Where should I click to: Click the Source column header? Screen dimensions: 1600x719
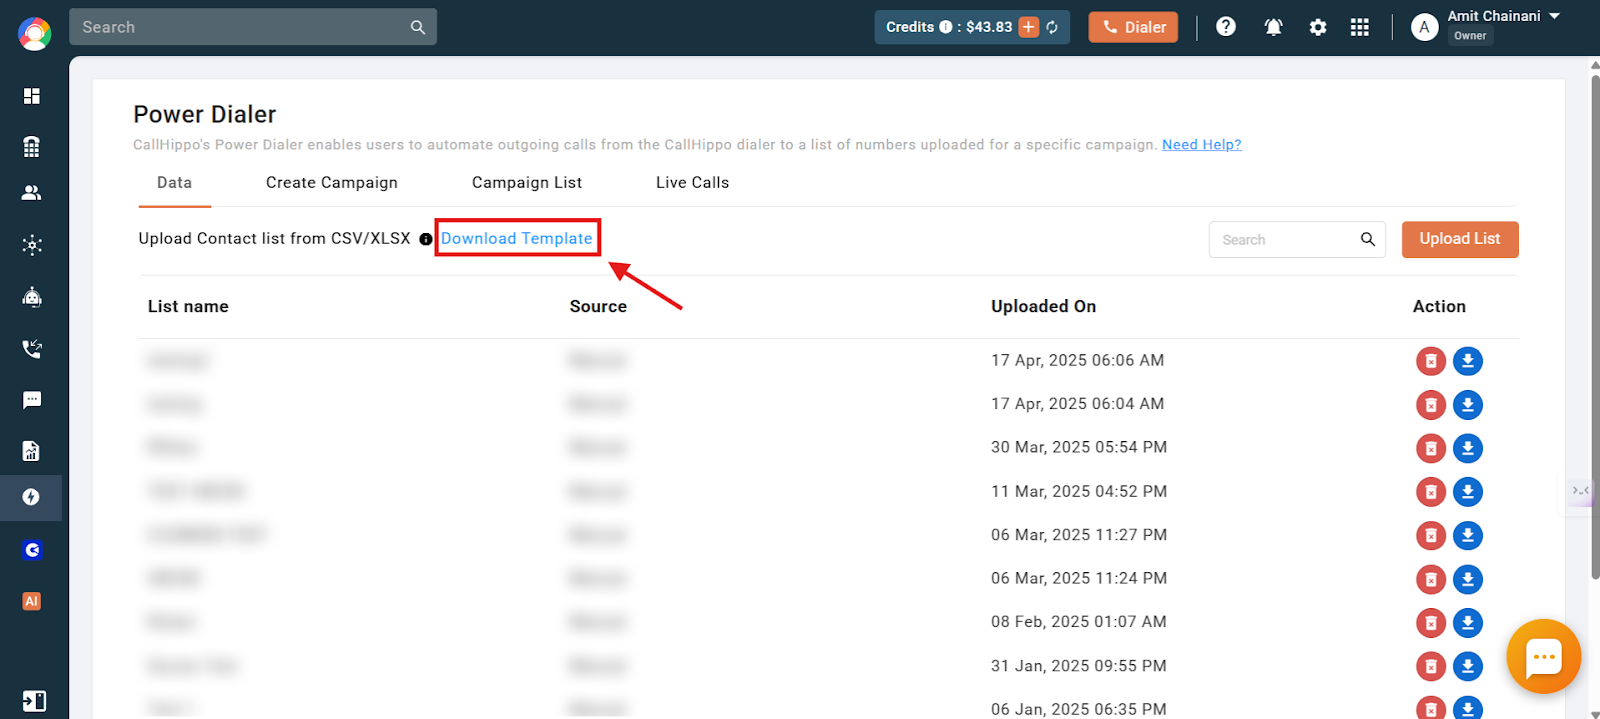tap(598, 307)
